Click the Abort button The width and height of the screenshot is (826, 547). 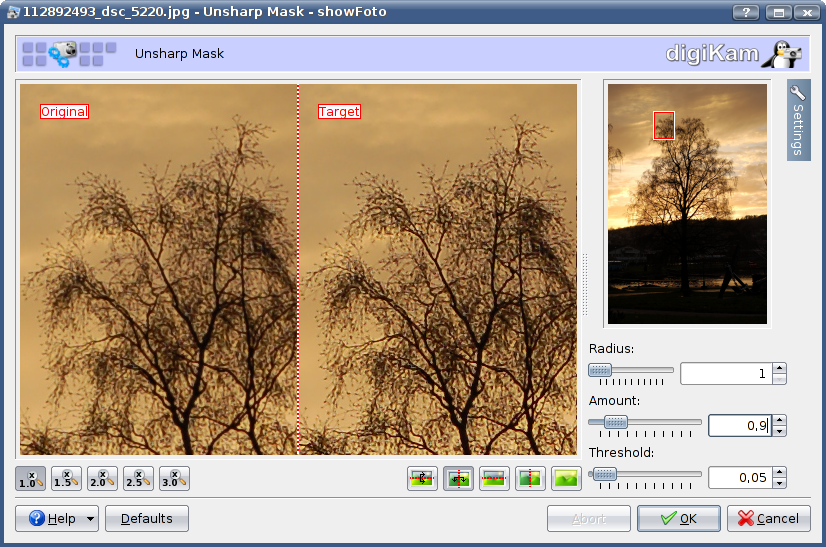pos(589,519)
